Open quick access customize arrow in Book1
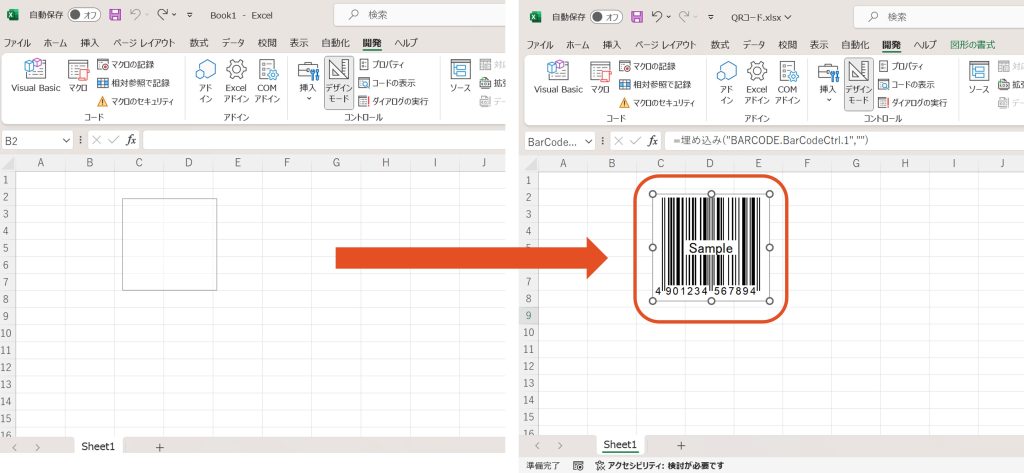Screen dimensions: 1024x473 pyautogui.click(x=189, y=14)
